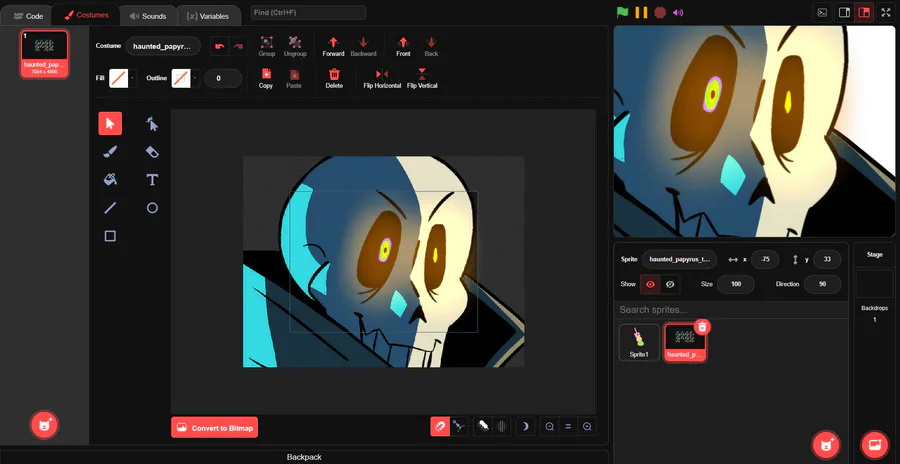Pause the project with orange button
Screen dimensions: 900x464
641,13
